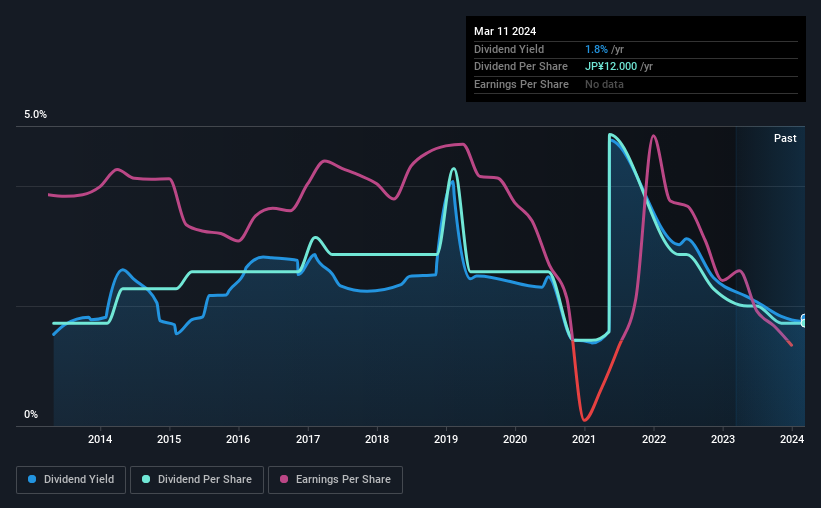The height and width of the screenshot is (508, 821).
Task: Click the 1.8% dividend yield value
Action: (x=596, y=49)
